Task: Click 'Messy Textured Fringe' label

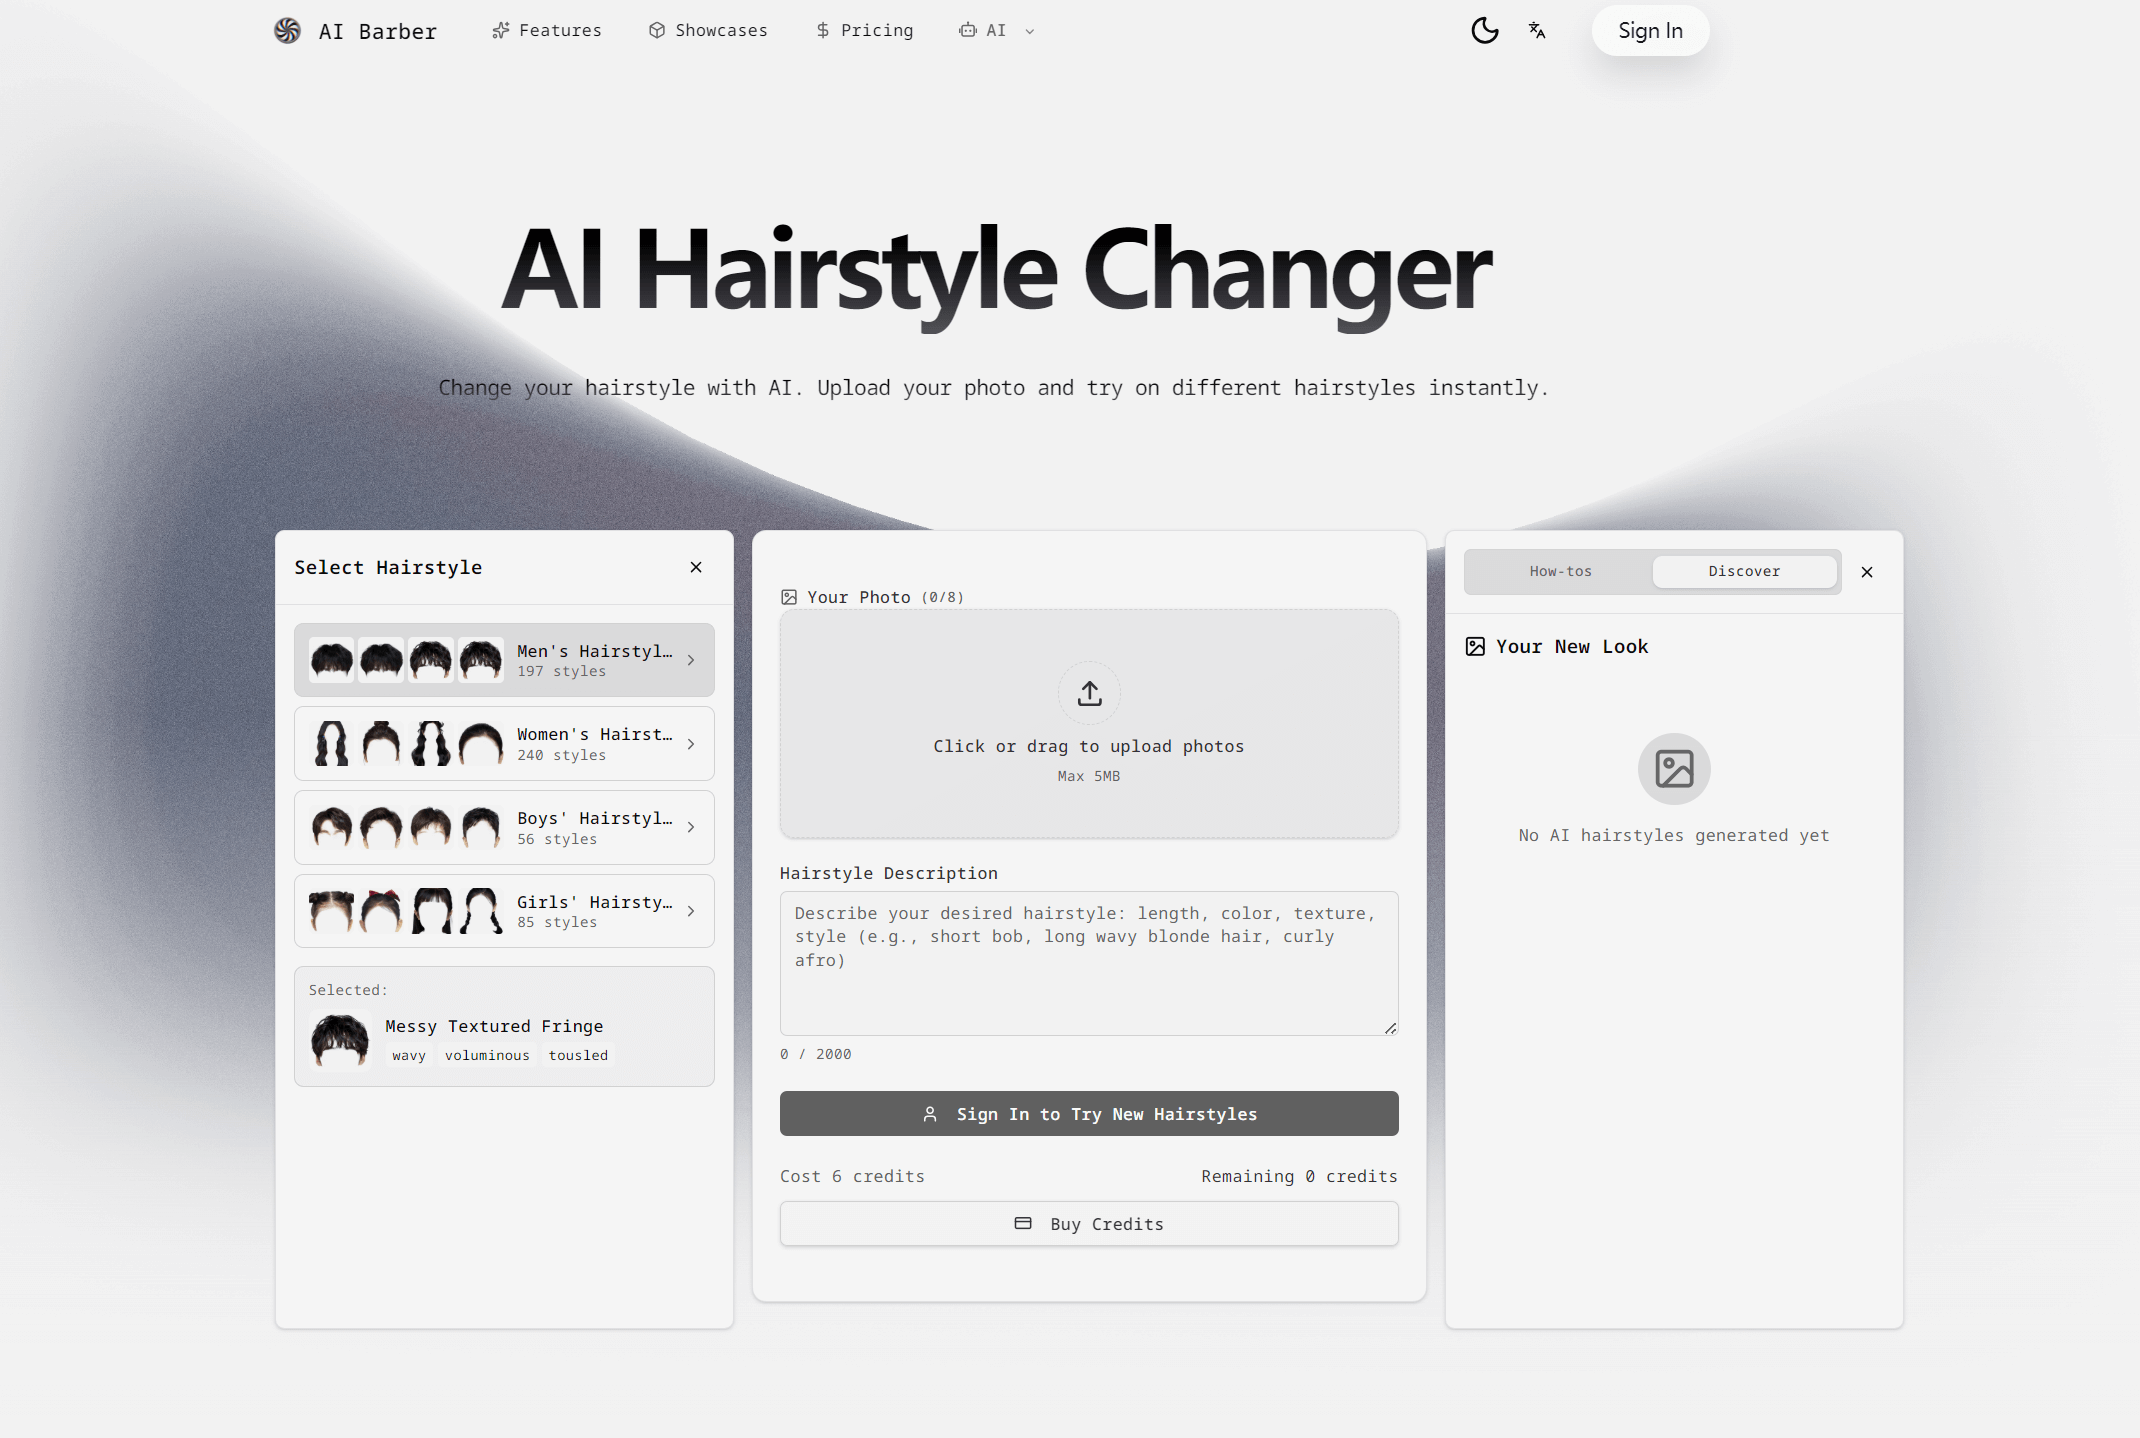Action: tap(494, 1026)
